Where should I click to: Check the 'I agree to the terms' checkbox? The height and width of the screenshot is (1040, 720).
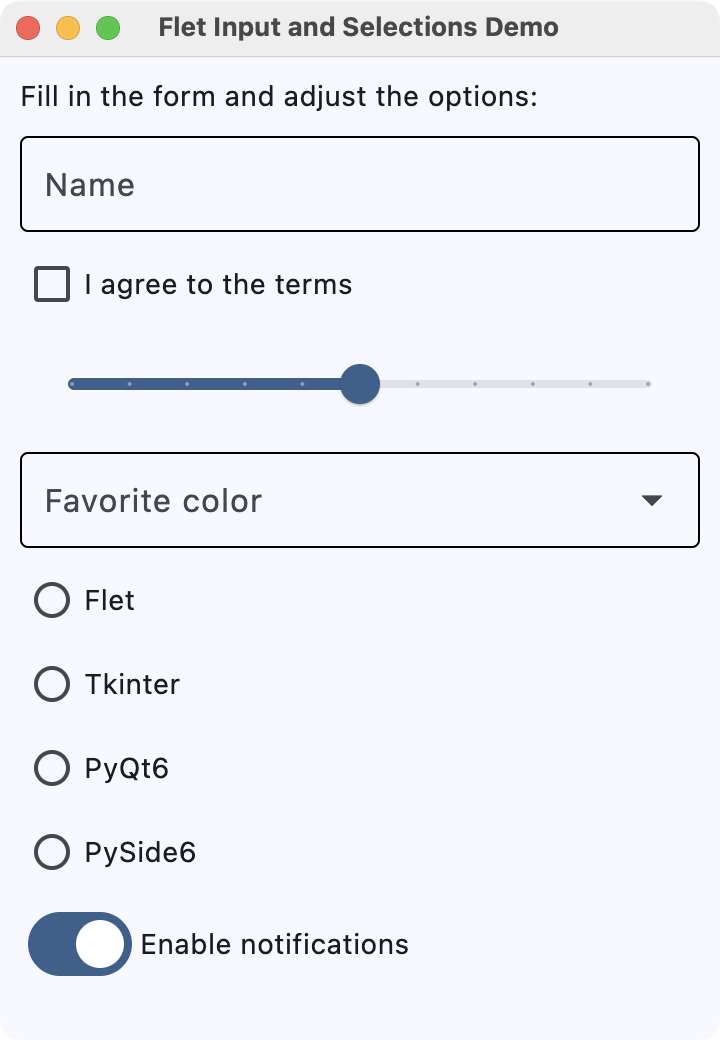click(x=51, y=284)
